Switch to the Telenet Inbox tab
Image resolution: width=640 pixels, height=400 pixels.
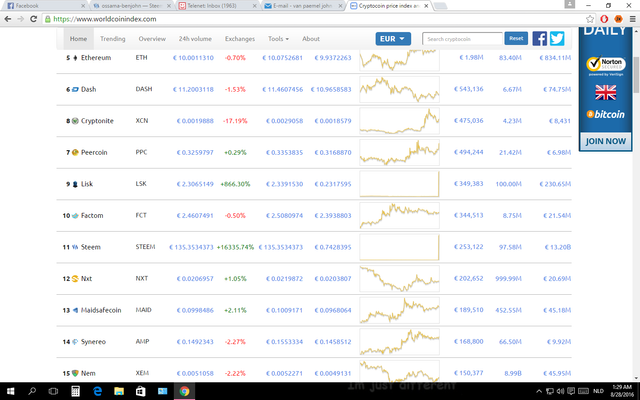(x=217, y=6)
